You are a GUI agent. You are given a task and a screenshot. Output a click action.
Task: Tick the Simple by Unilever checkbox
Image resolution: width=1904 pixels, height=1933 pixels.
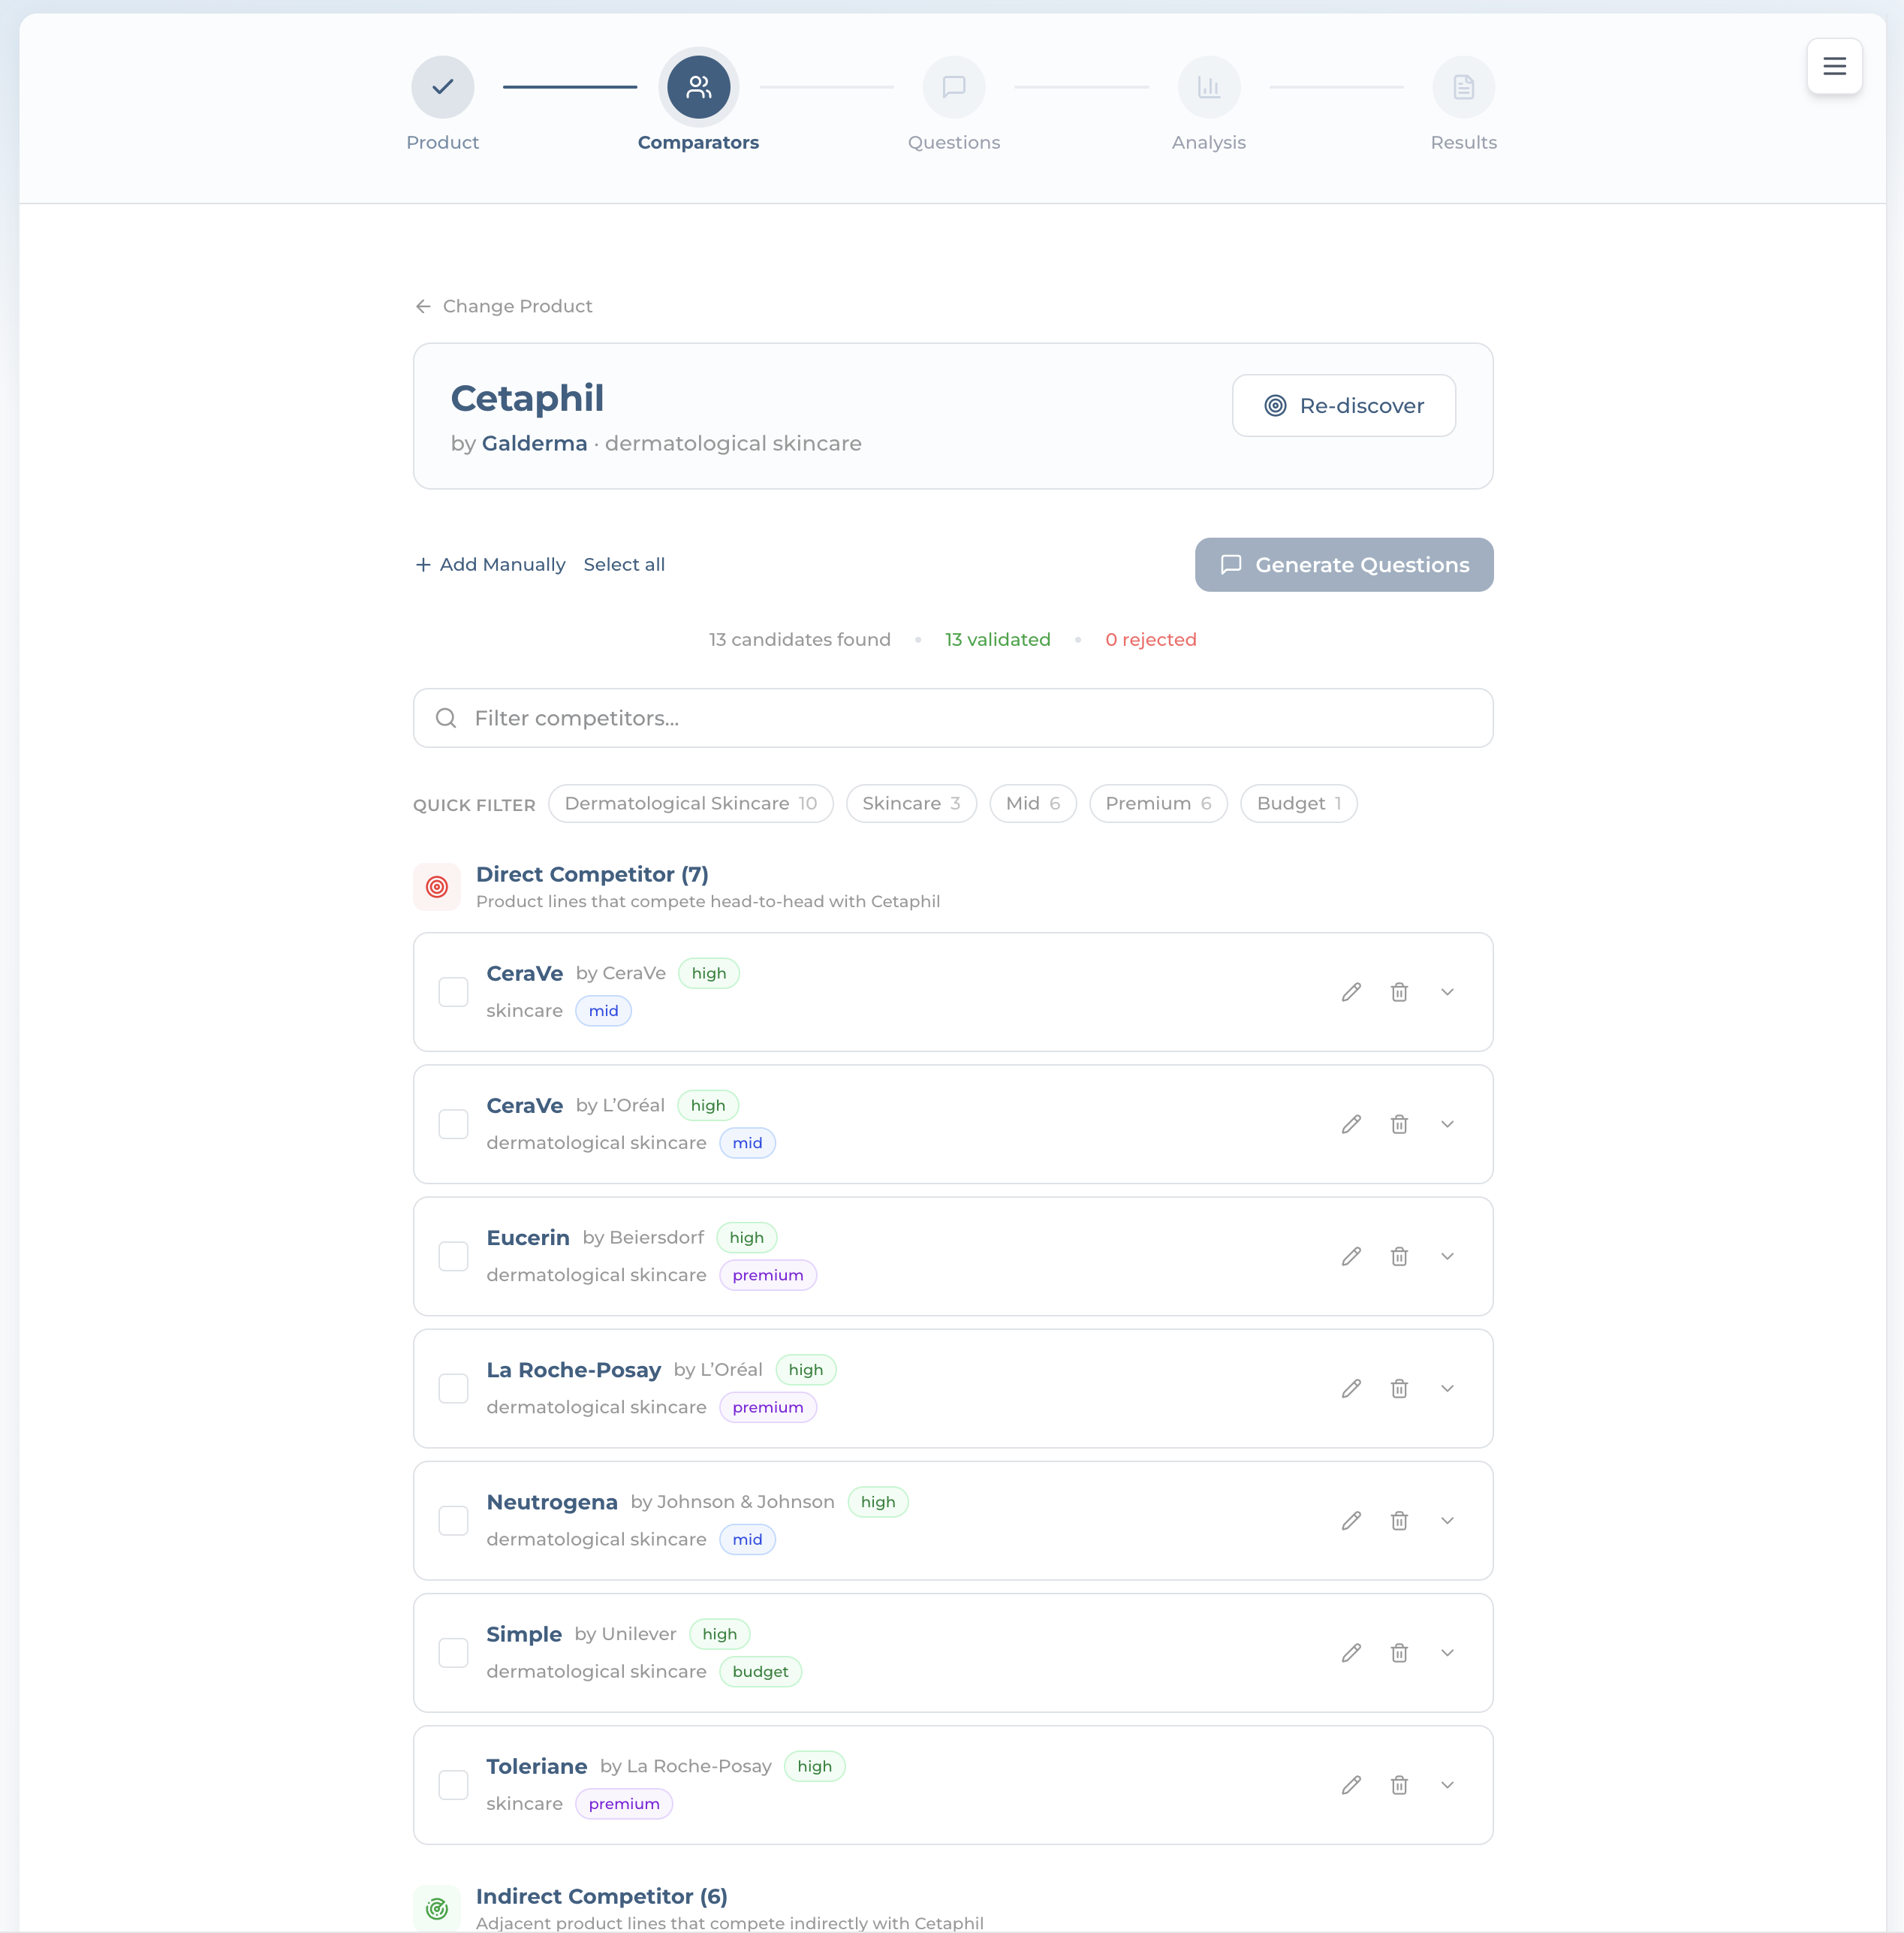(x=453, y=1653)
